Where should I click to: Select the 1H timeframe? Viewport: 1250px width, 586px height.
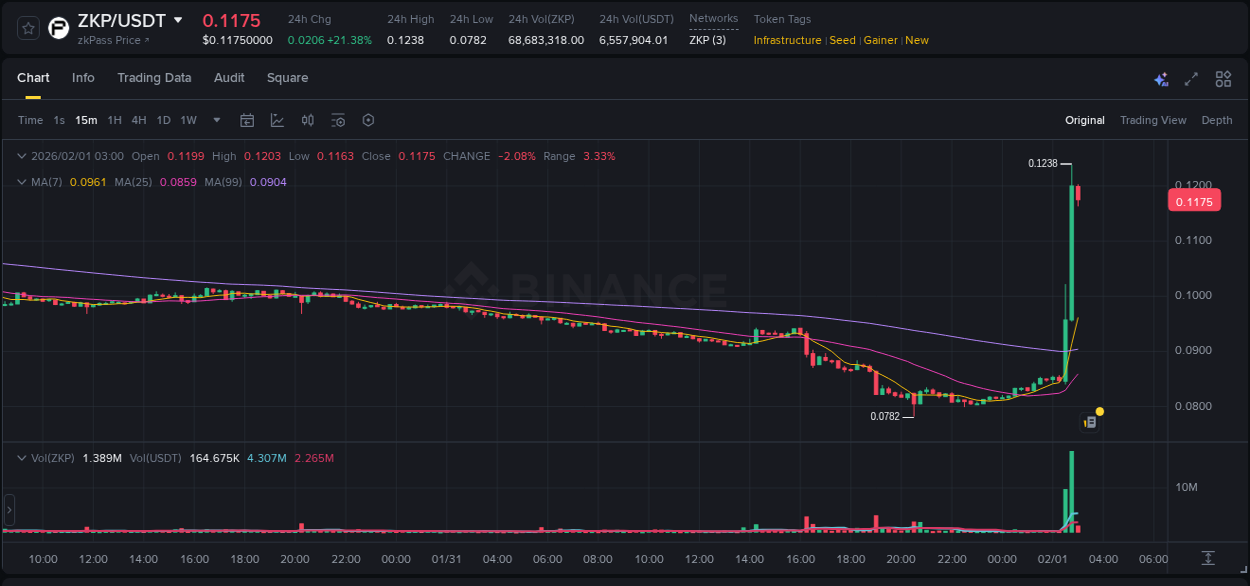[115, 120]
